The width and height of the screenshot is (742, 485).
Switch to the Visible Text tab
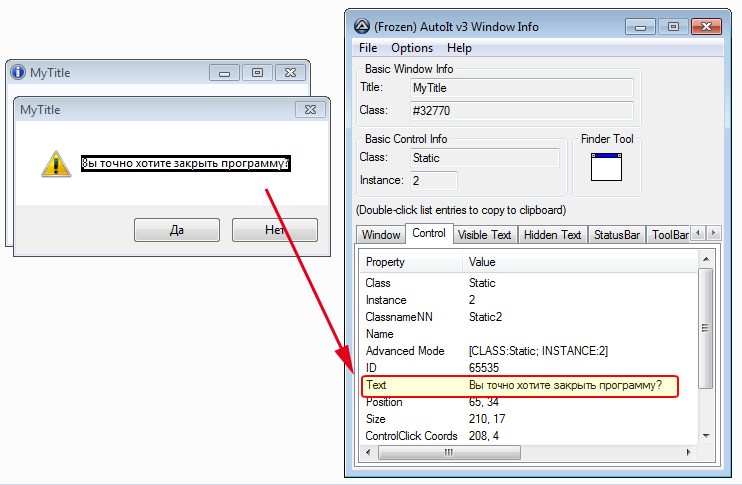[485, 235]
